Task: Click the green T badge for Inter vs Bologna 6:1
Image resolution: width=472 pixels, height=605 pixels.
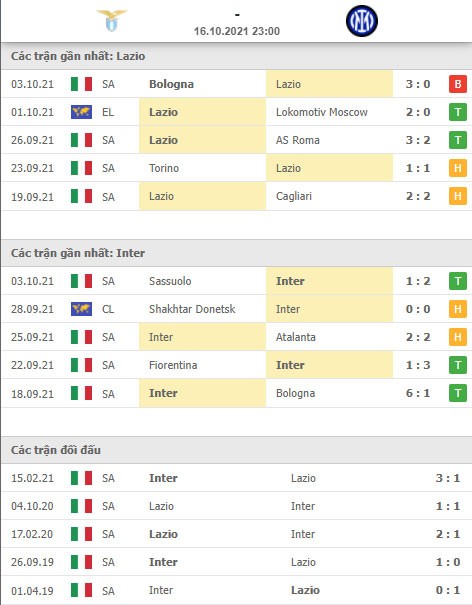Action: [458, 393]
